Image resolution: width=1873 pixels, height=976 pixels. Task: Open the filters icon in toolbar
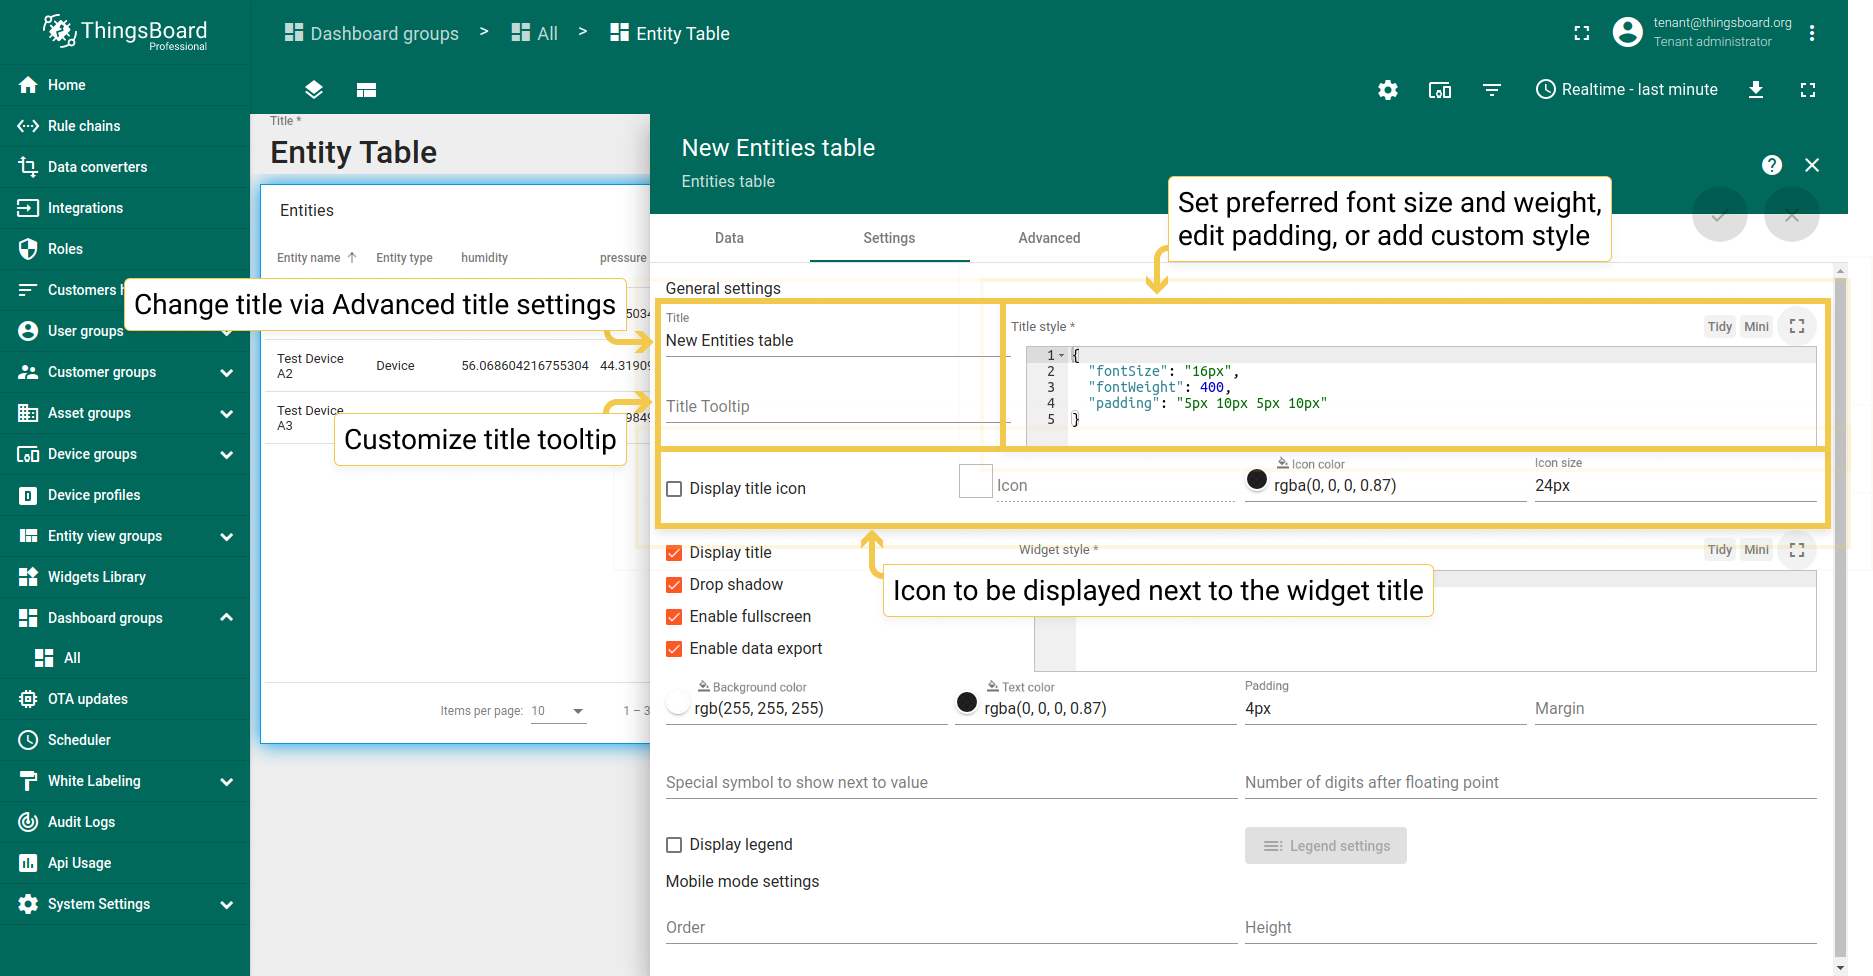pyautogui.click(x=1492, y=90)
